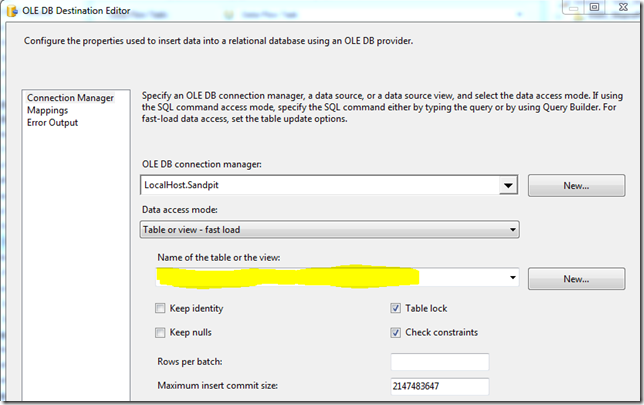Expand the table or view name dropdown
This screenshot has width=644, height=405.
pyautogui.click(x=513, y=277)
